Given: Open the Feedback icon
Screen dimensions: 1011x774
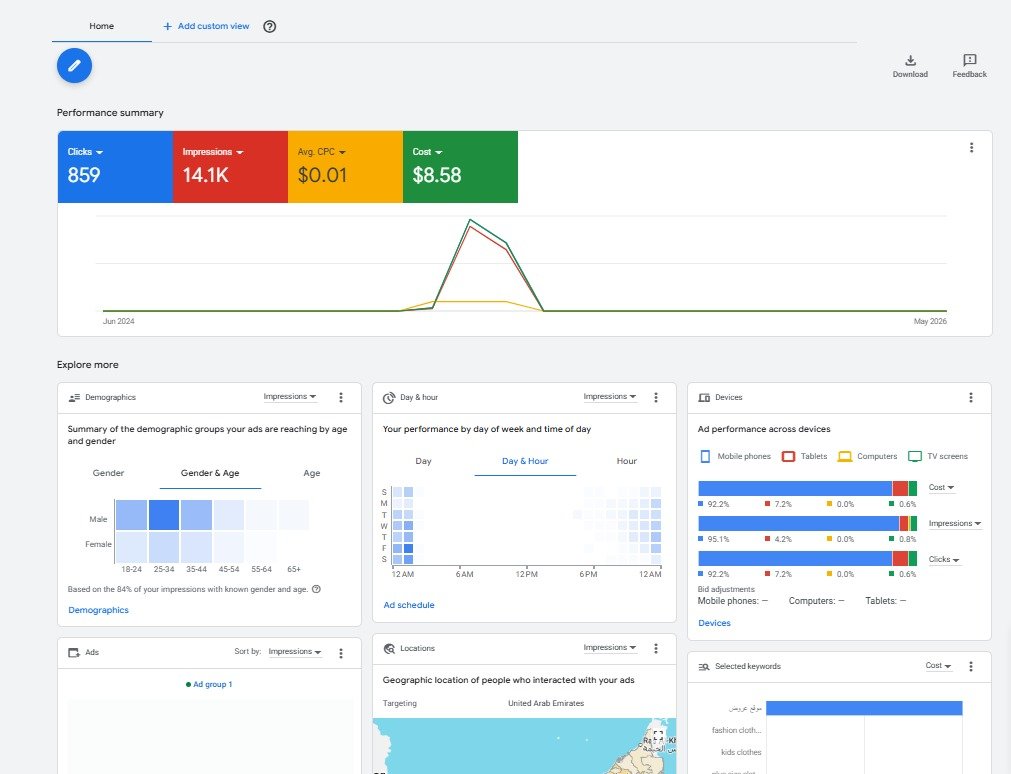Looking at the screenshot, I should coord(969,61).
